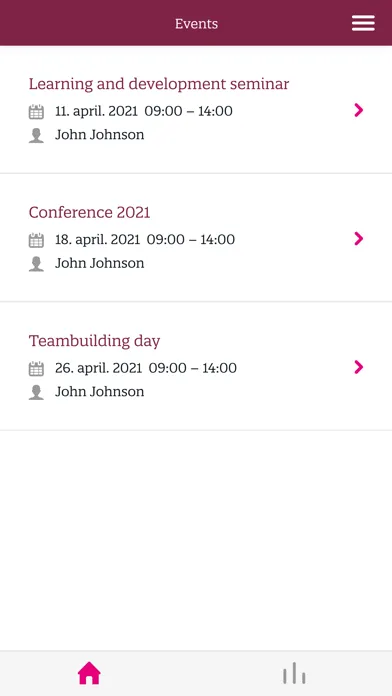Open the statistics bars icon tab

294,673
